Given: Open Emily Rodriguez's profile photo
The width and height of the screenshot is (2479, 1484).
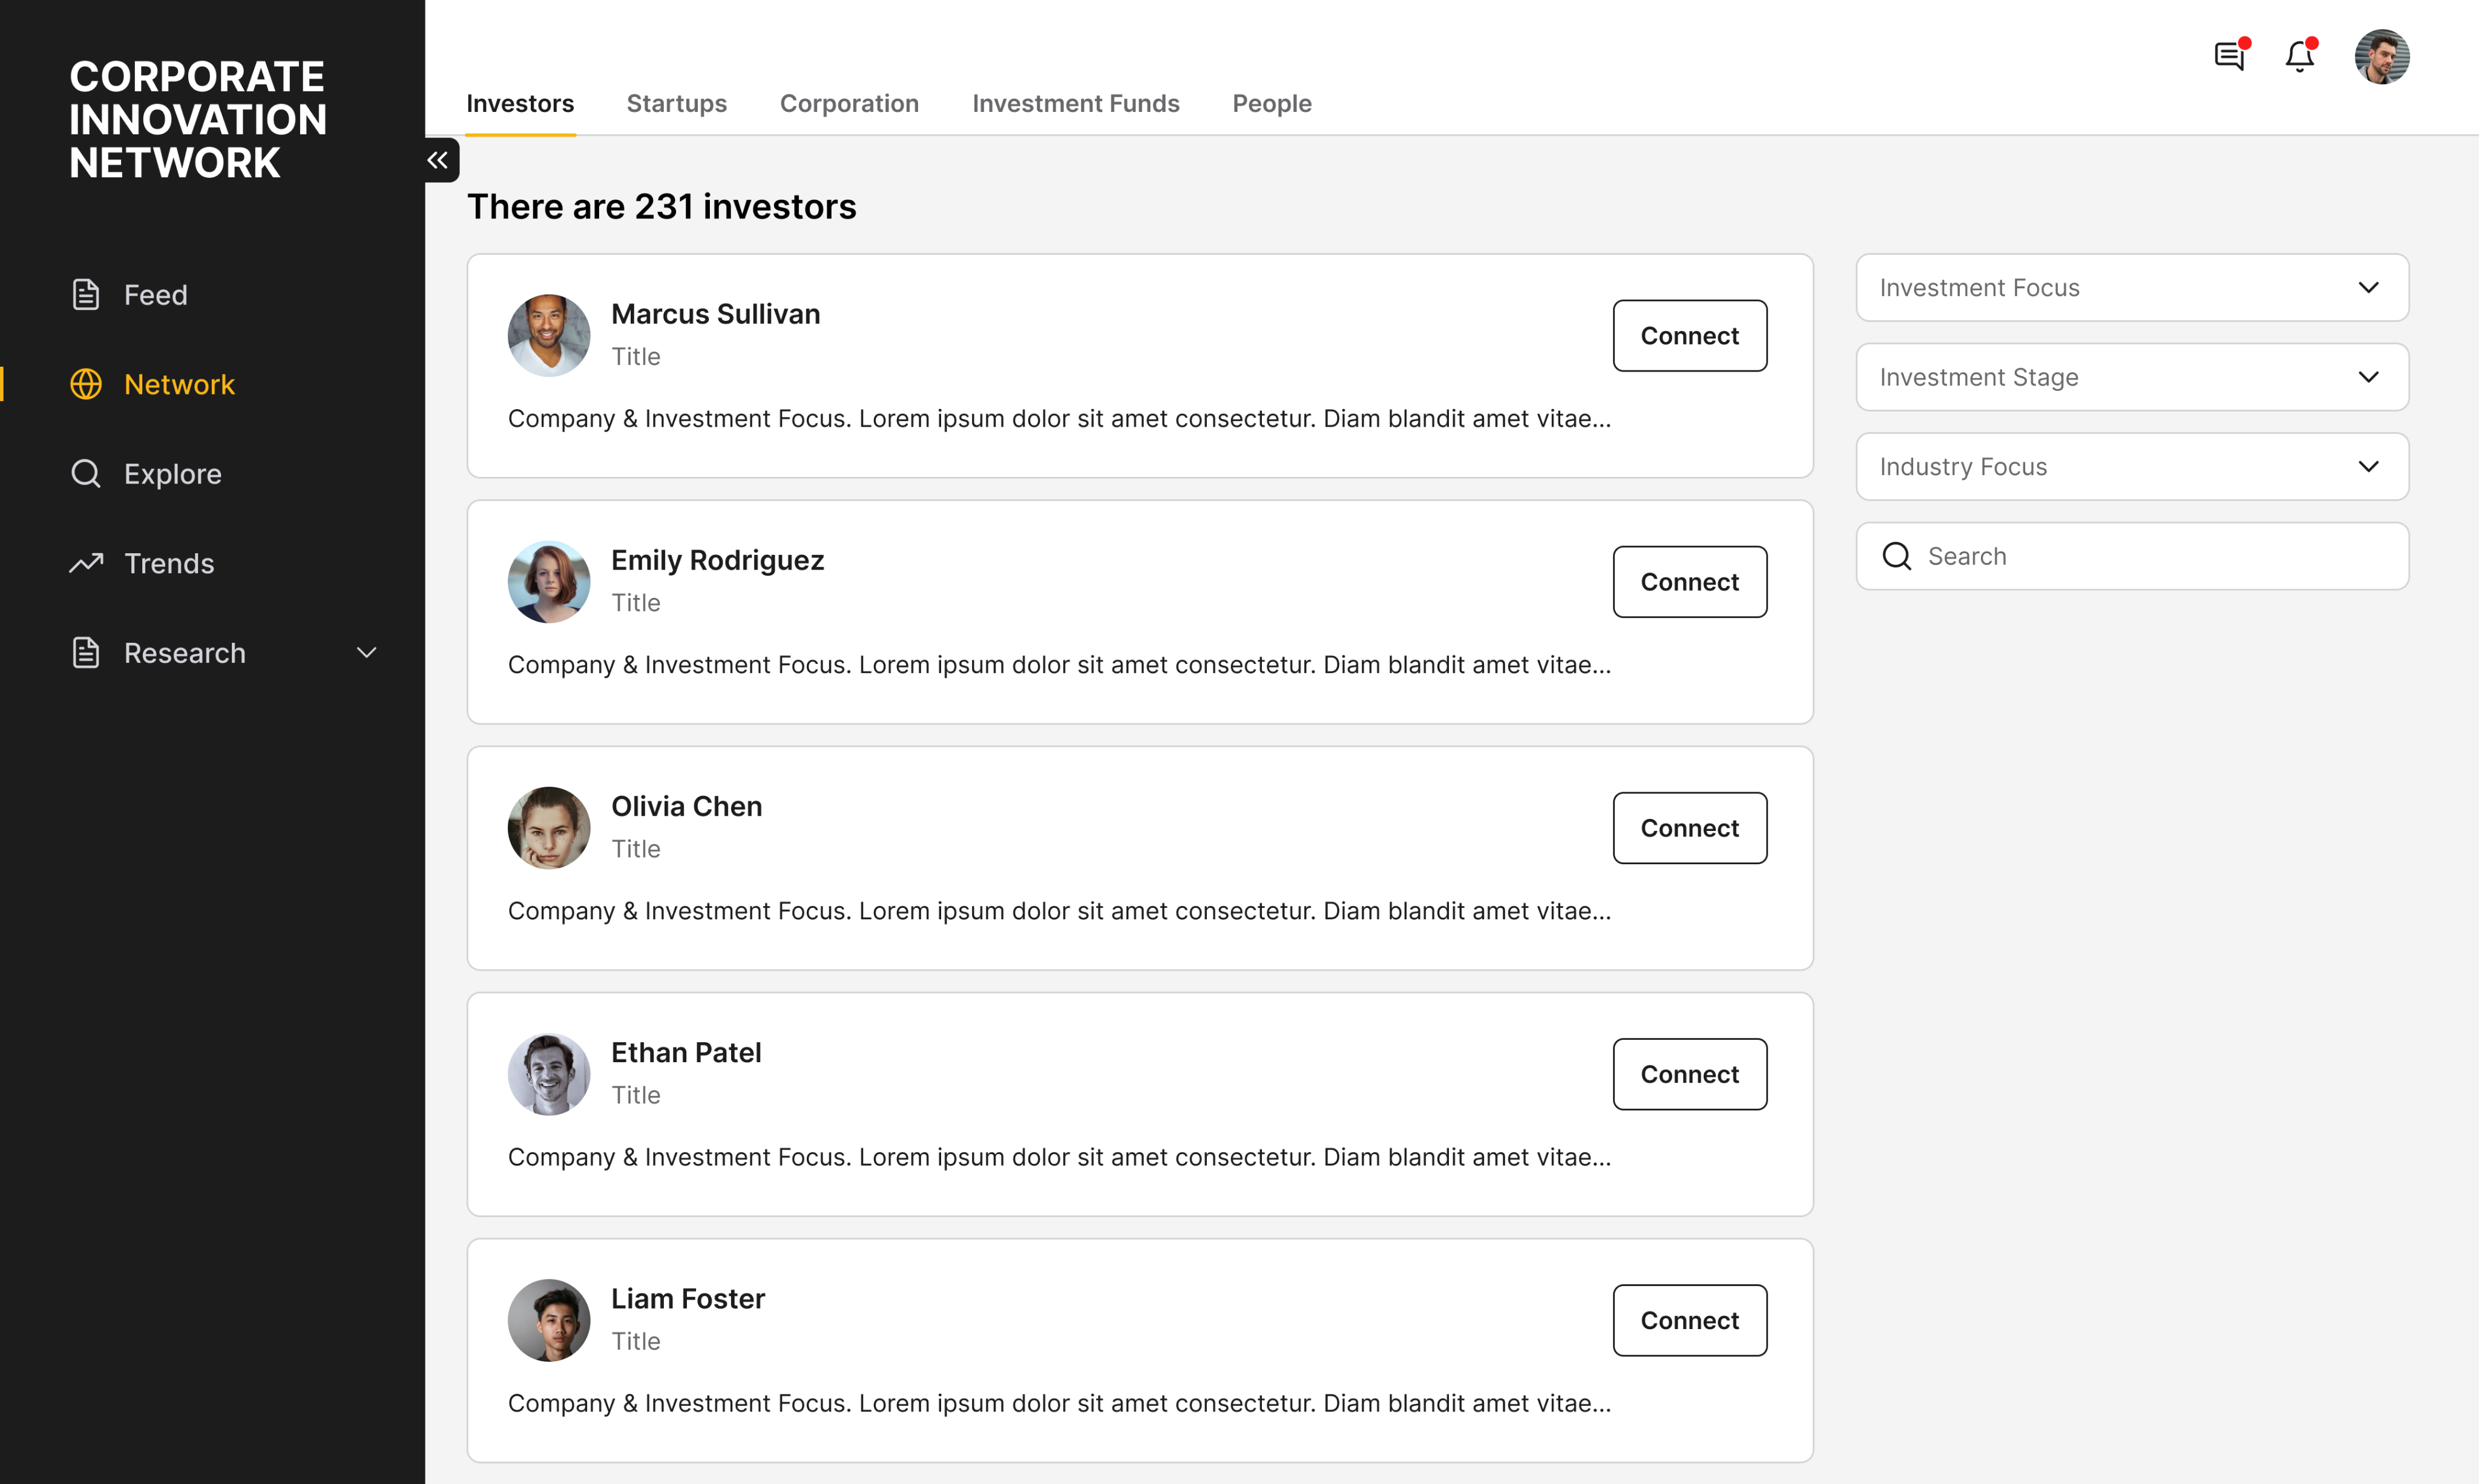Looking at the screenshot, I should [x=549, y=582].
